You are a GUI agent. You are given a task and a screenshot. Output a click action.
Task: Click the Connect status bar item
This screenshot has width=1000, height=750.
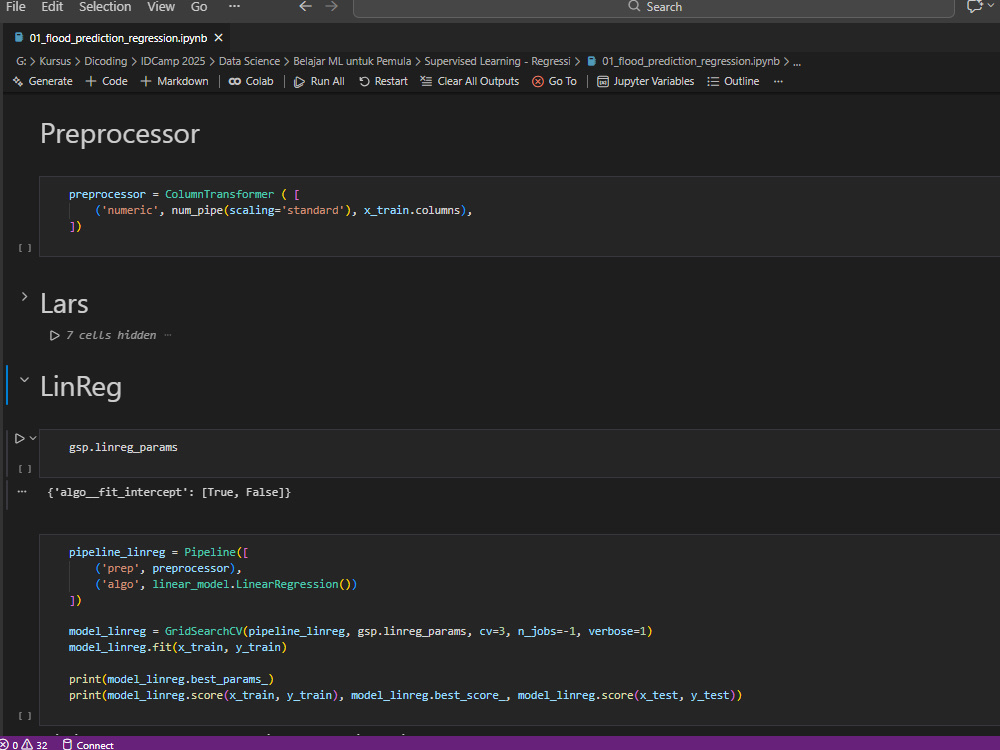click(x=88, y=744)
